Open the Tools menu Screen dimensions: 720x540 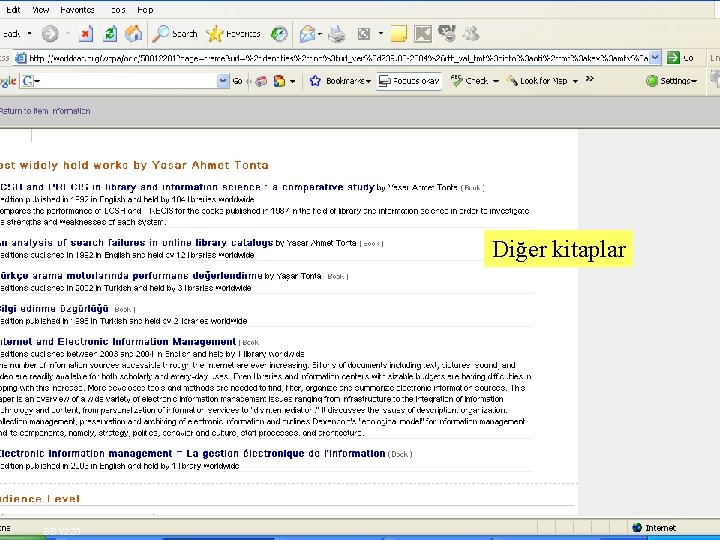tap(118, 10)
